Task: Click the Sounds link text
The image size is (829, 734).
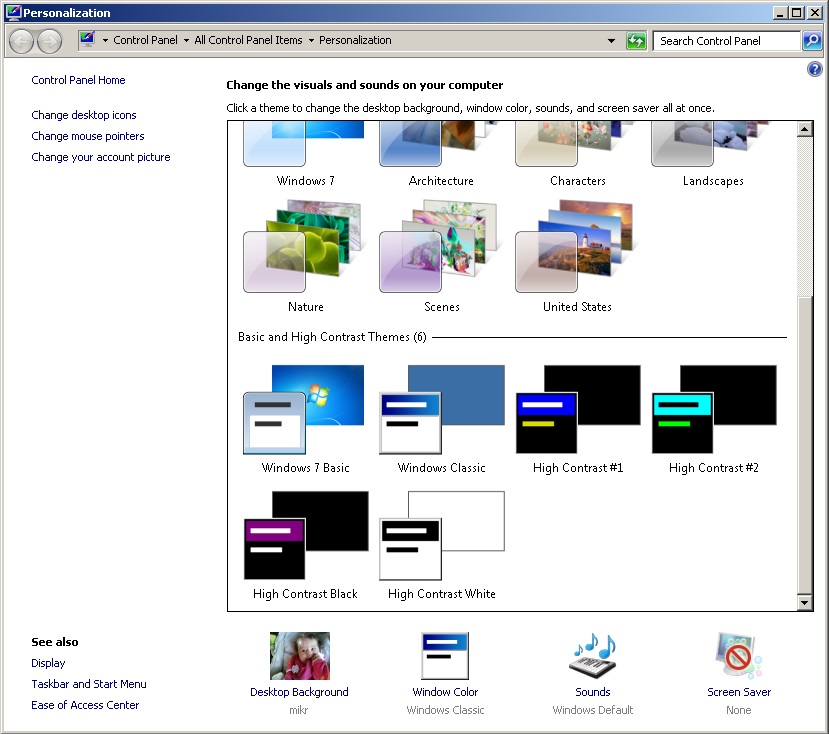Action: click(x=593, y=692)
